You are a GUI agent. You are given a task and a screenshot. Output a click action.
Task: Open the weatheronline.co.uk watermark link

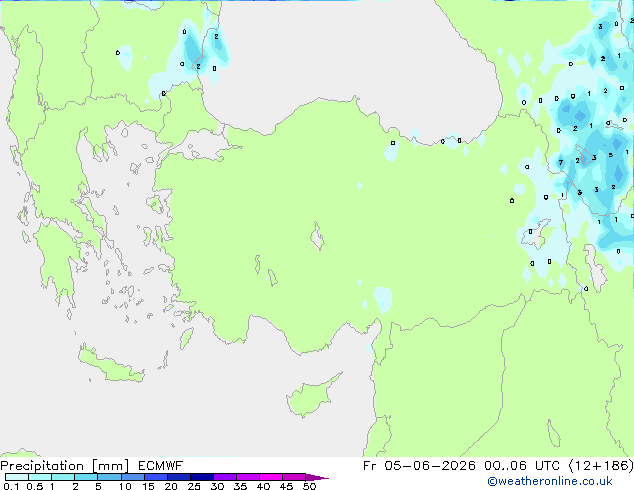pyautogui.click(x=549, y=481)
